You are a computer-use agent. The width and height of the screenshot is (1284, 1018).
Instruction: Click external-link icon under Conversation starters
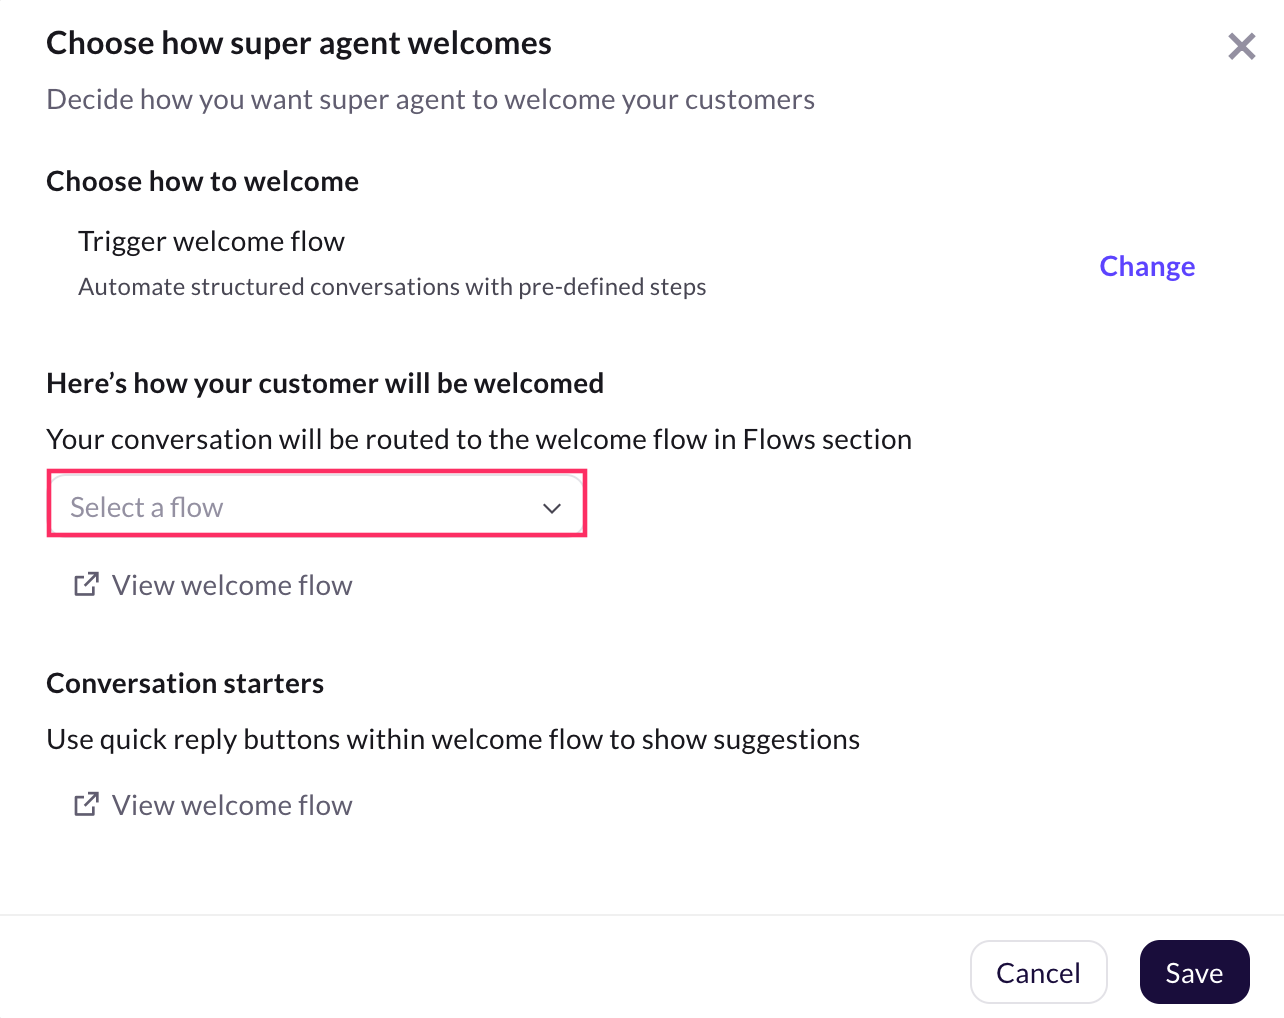[87, 804]
